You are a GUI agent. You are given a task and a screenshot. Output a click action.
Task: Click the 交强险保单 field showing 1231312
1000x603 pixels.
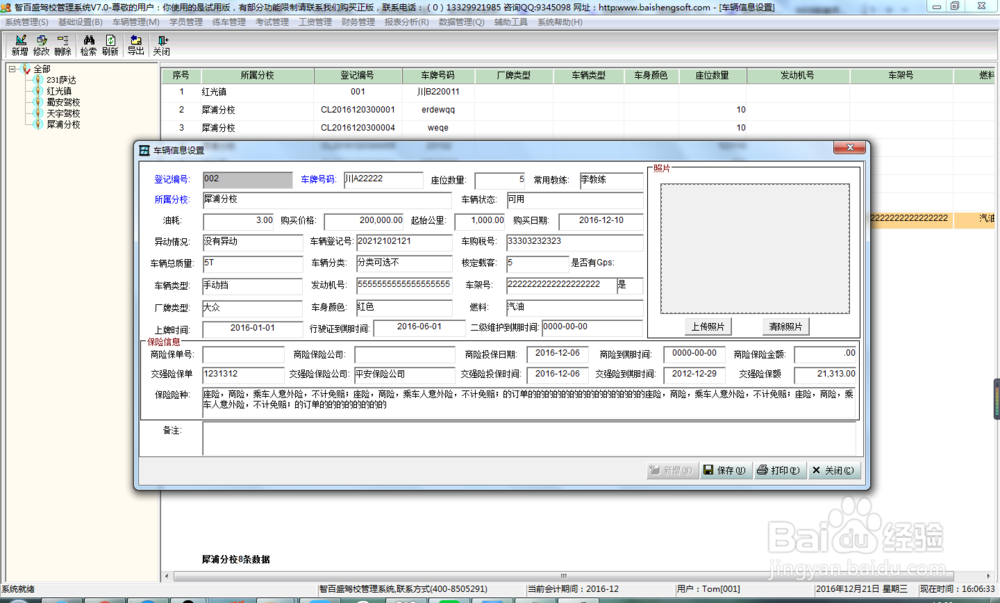[x=243, y=375]
